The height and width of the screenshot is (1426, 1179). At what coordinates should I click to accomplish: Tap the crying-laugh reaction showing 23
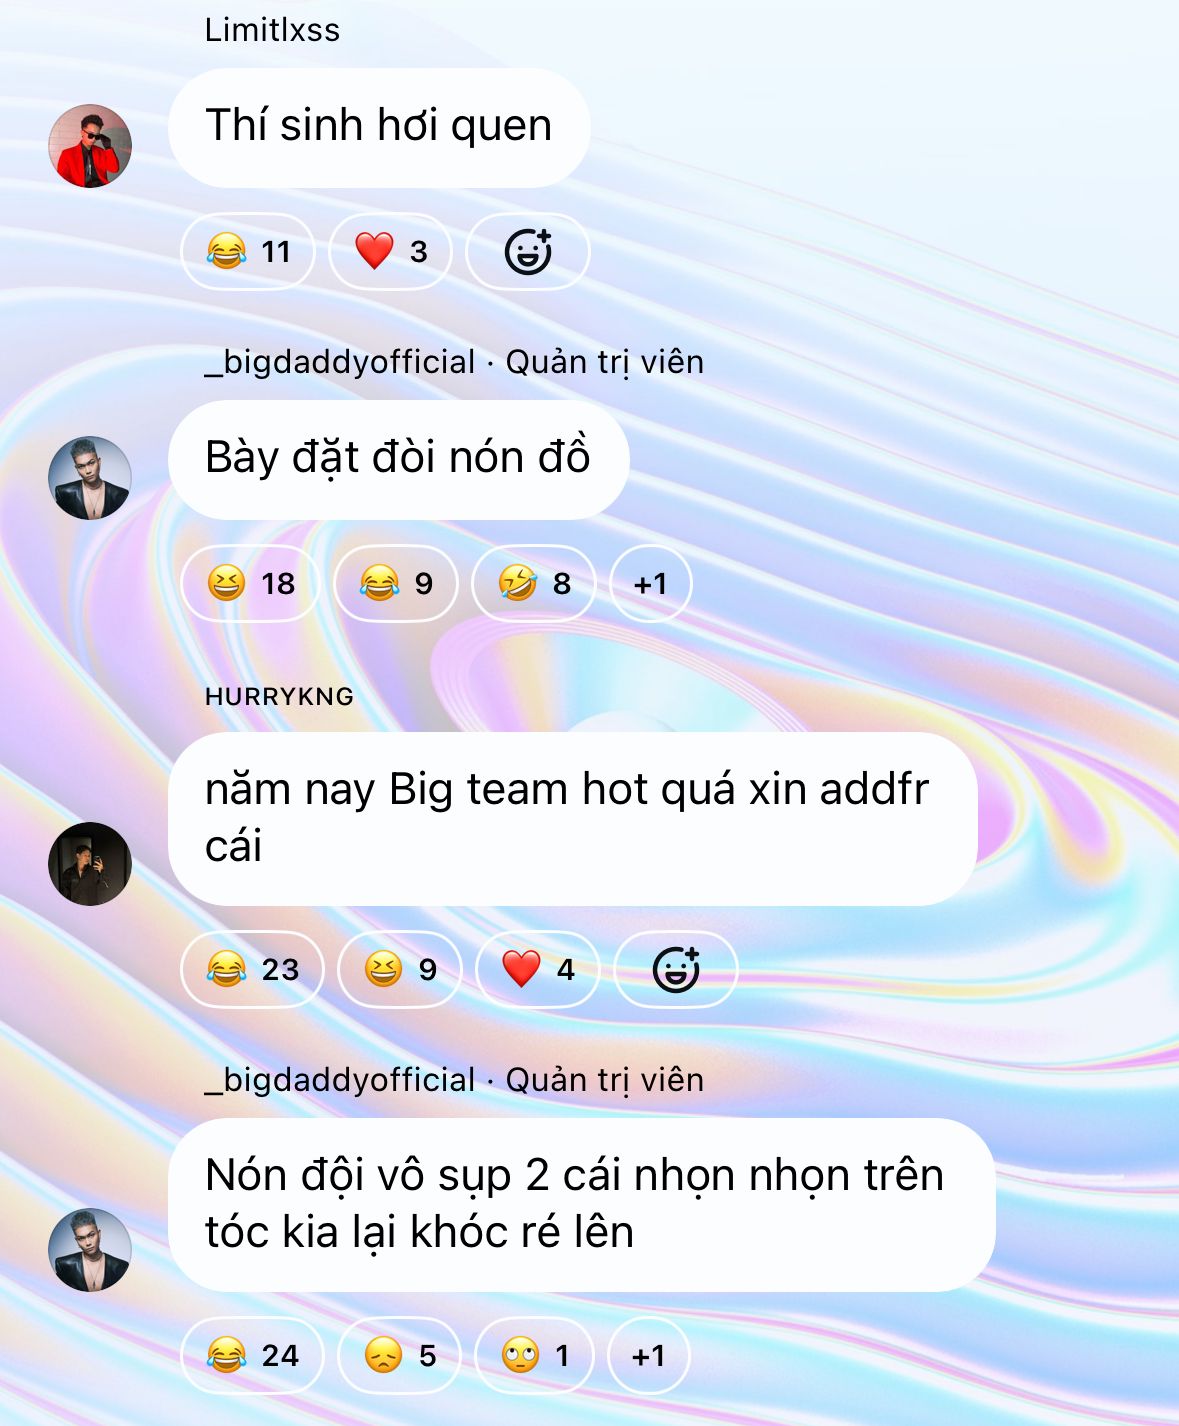(x=252, y=969)
